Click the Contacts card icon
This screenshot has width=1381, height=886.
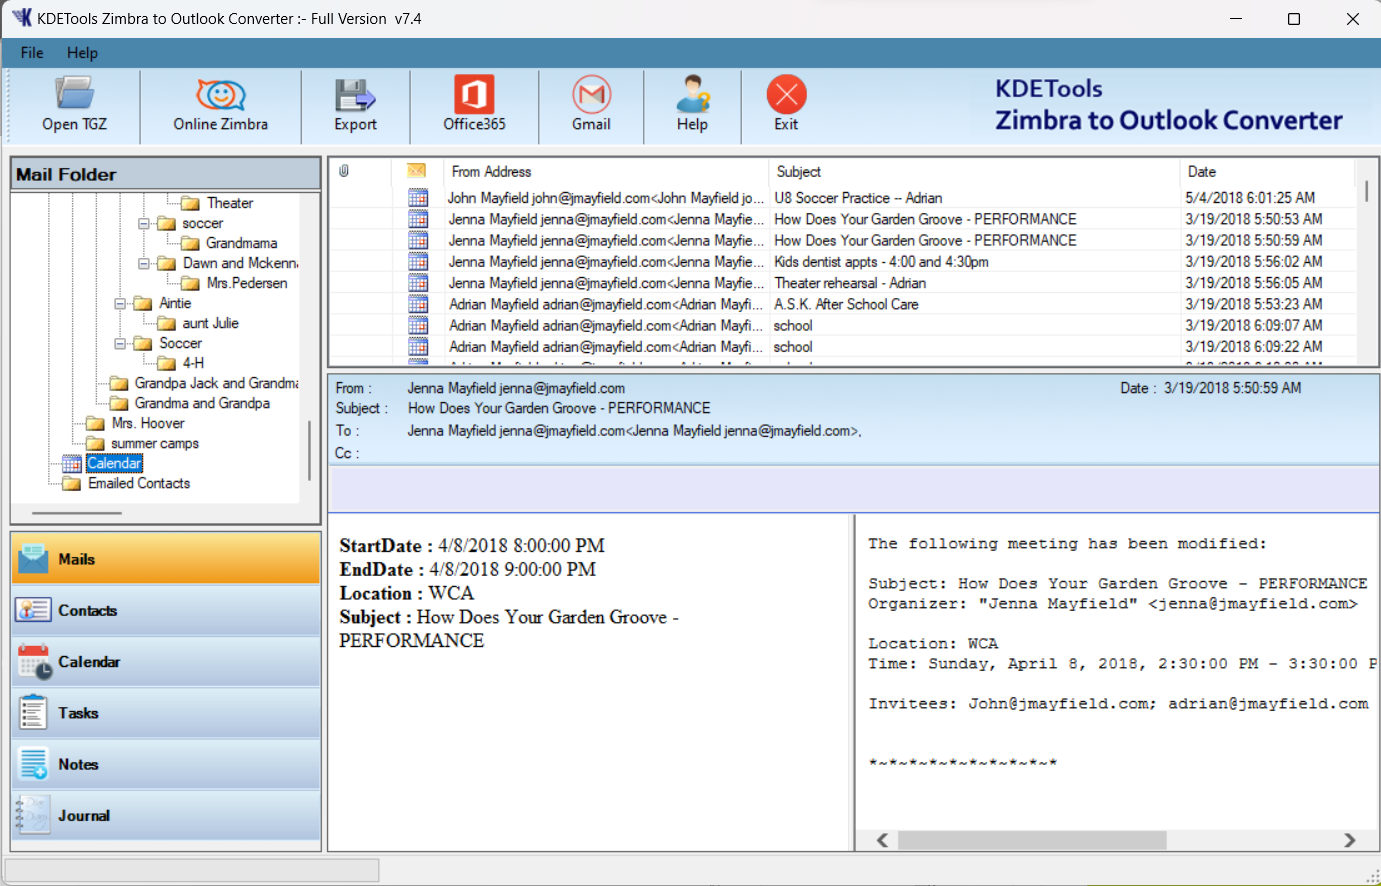point(33,610)
